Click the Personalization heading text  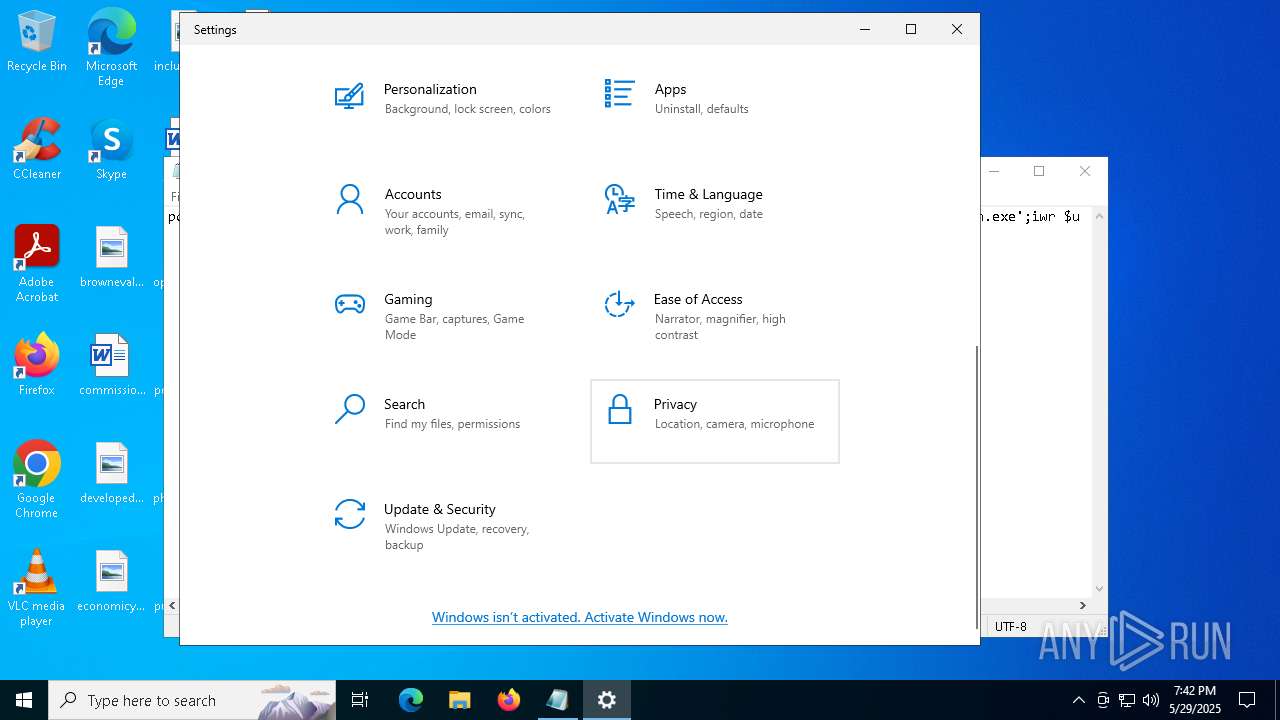430,89
